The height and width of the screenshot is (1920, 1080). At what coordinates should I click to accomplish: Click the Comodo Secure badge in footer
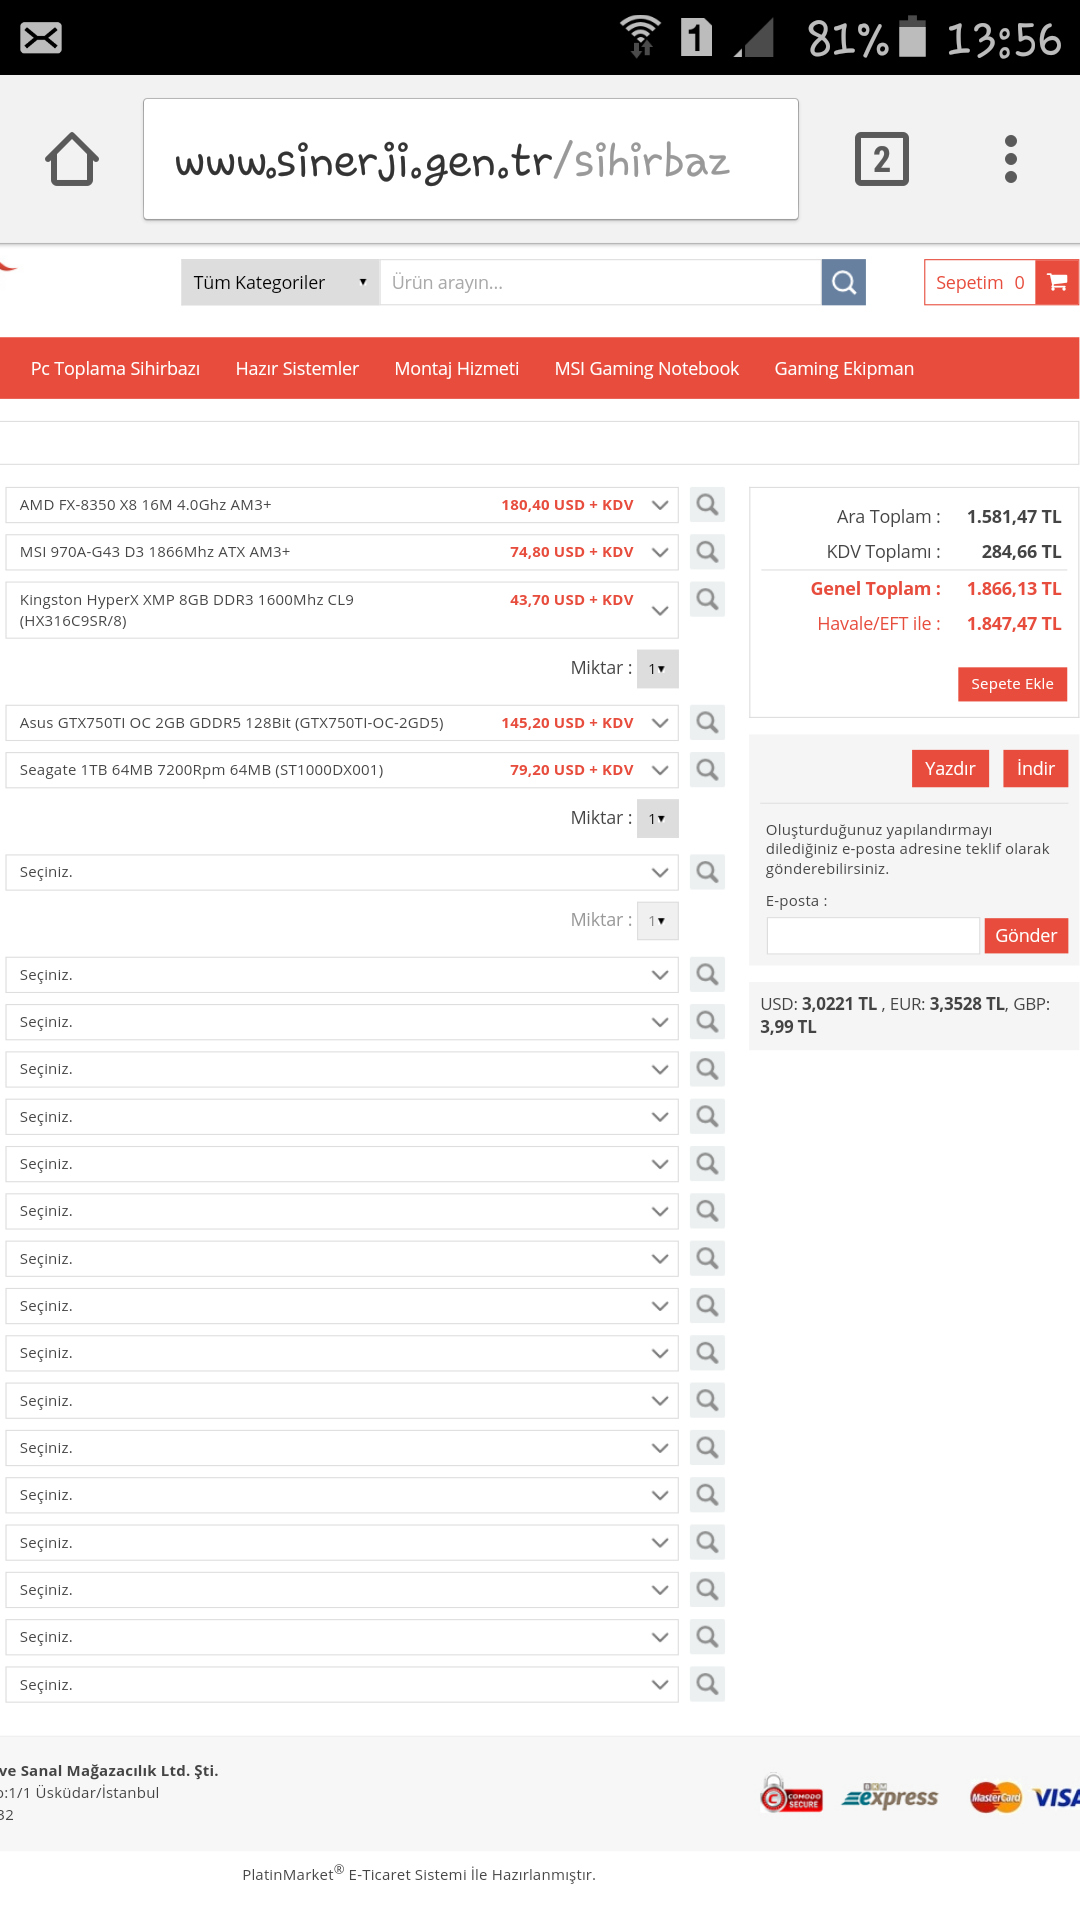pos(791,1797)
